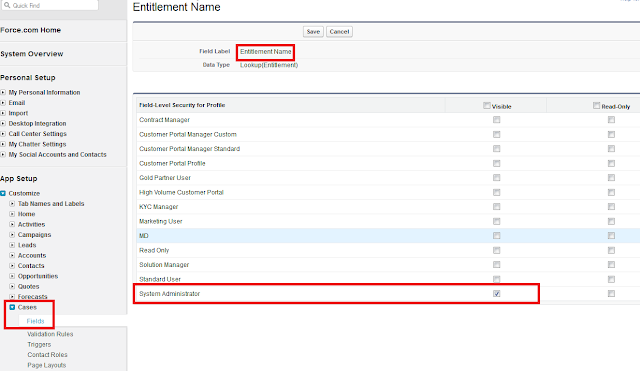The width and height of the screenshot is (640, 371).
Task: Check Visible for Customer Portal Manager Standard
Action: point(496,149)
